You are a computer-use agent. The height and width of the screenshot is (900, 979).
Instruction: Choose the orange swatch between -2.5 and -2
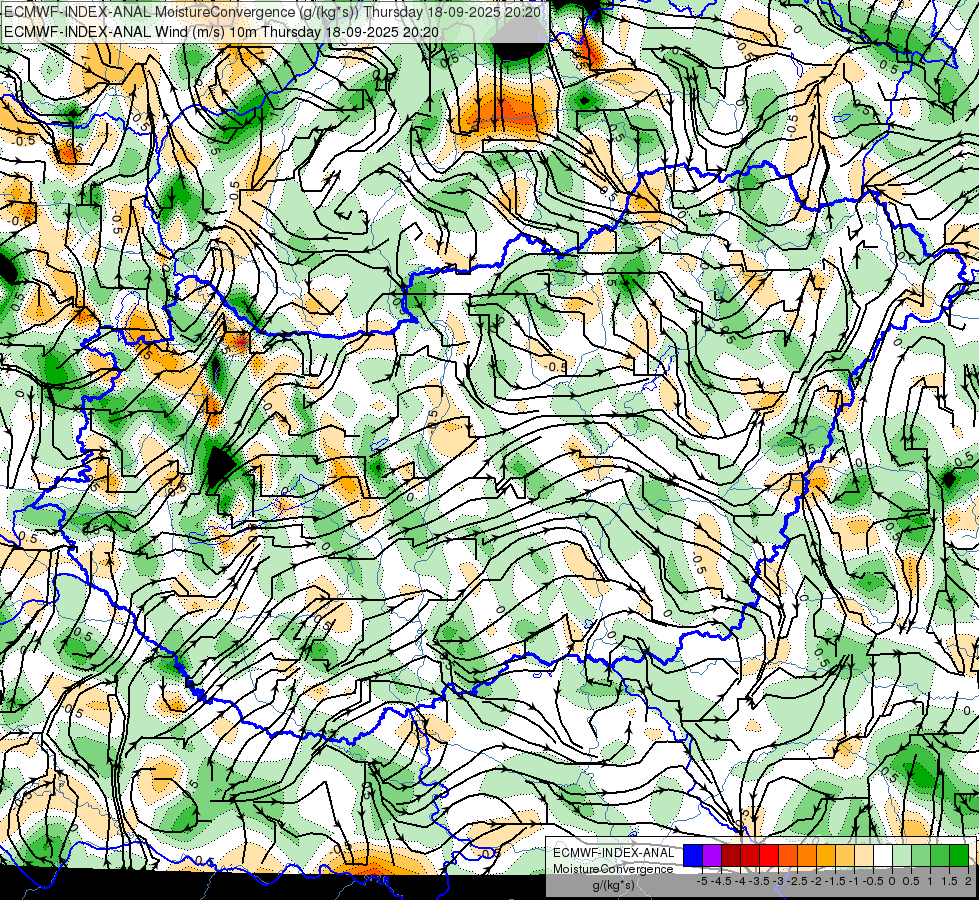coord(807,856)
